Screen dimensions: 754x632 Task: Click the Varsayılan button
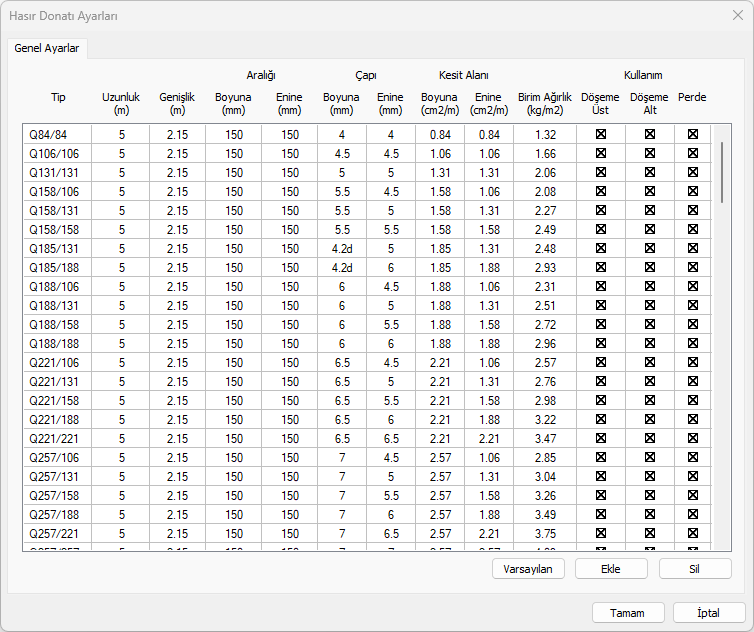pyautogui.click(x=529, y=568)
